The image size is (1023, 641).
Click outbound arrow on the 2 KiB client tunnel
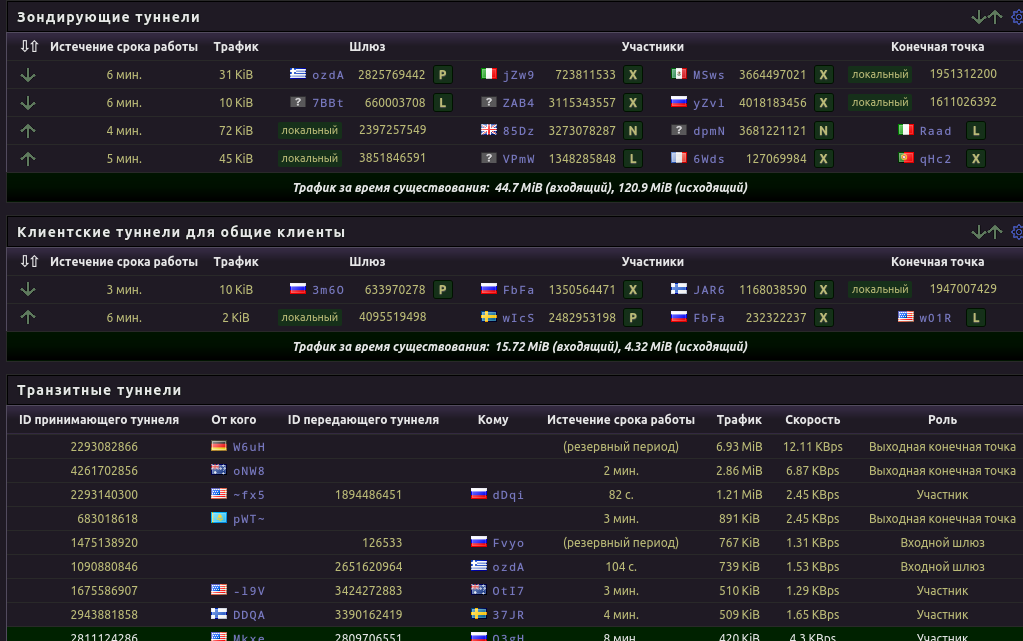pyautogui.click(x=27, y=317)
